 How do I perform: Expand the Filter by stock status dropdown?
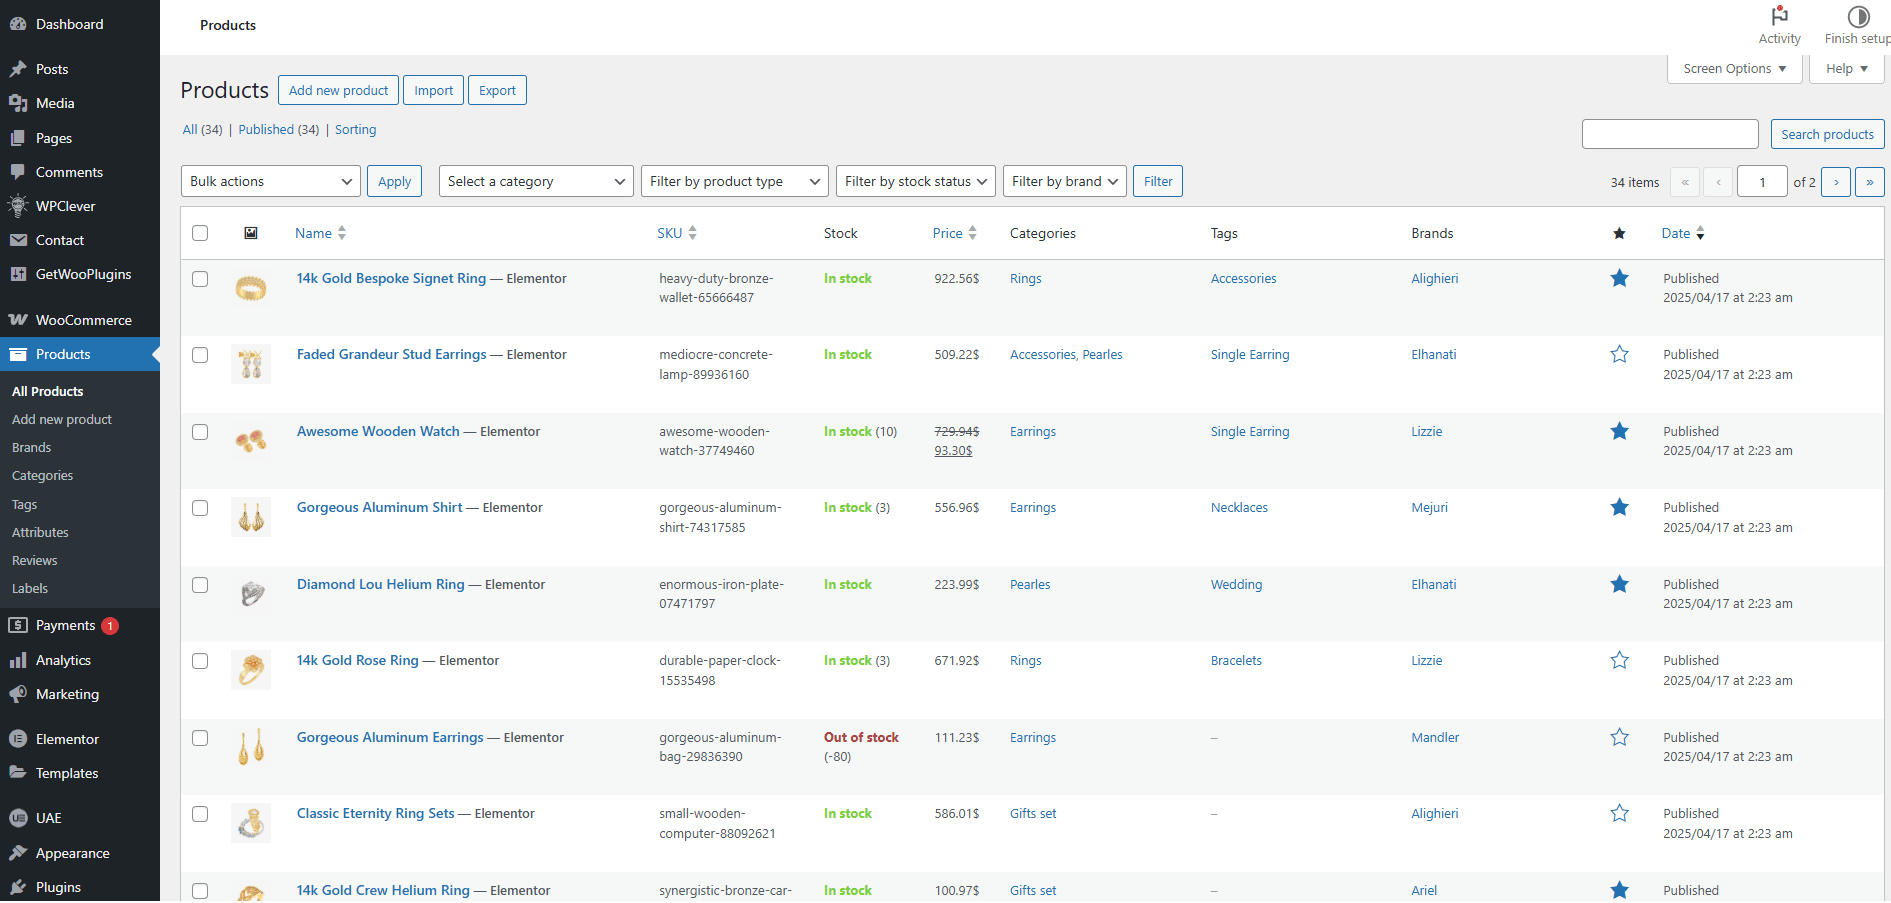pyautogui.click(x=915, y=182)
